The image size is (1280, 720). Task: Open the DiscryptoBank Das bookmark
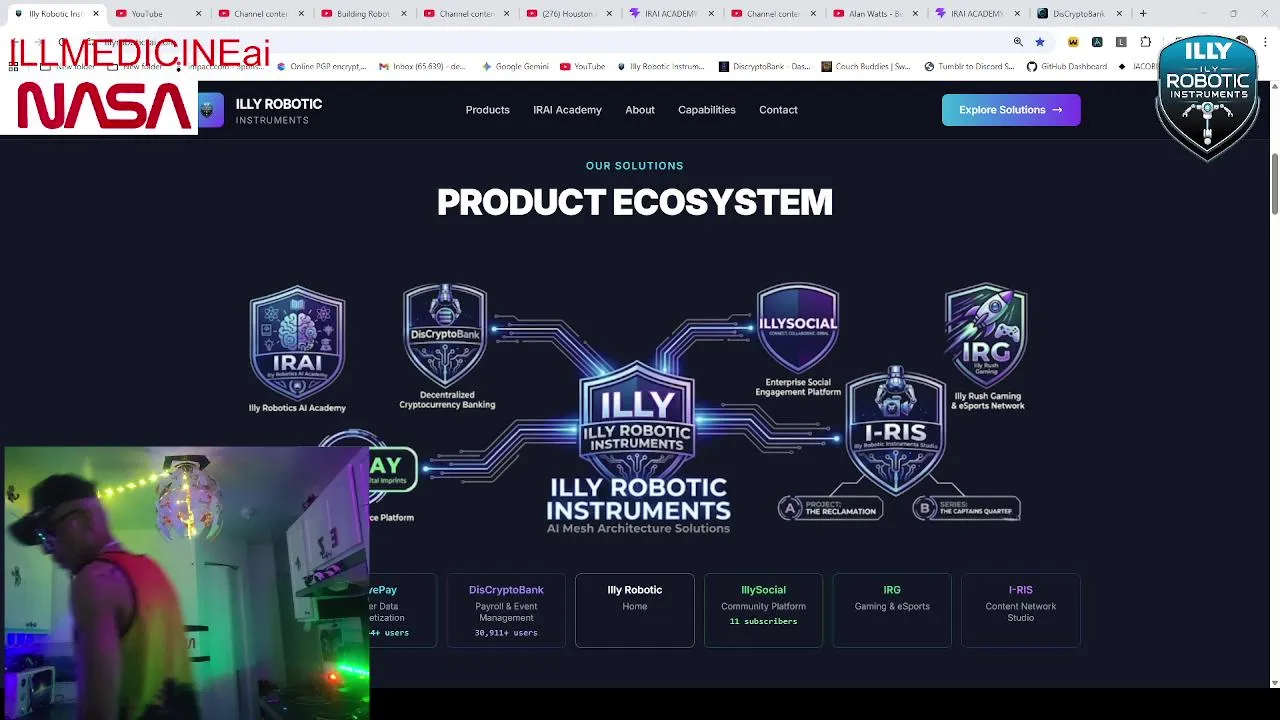pyautogui.click(x=765, y=67)
